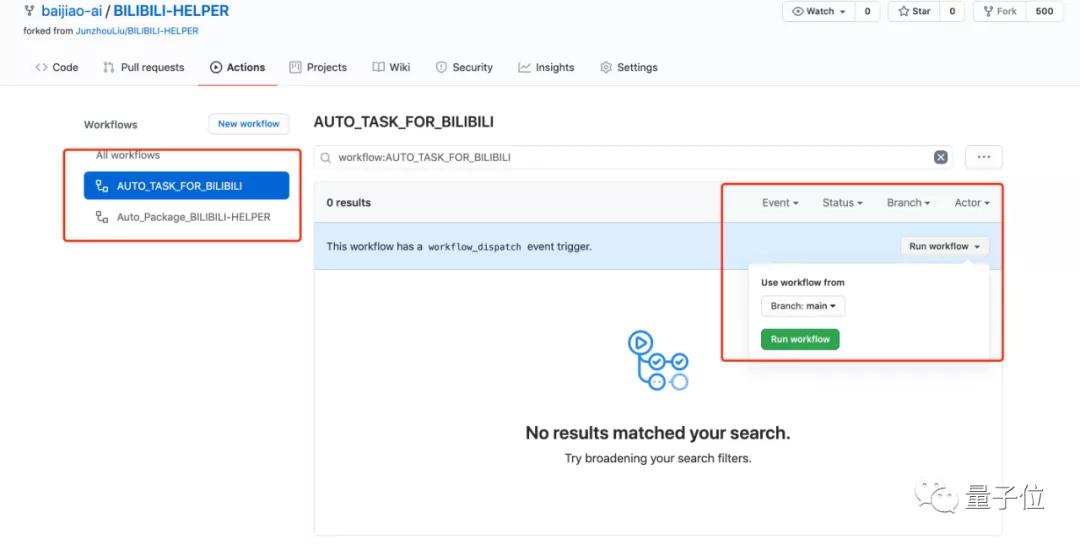Viewport: 1080px width, 545px height.
Task: Switch to the Code tab
Action: 57,67
